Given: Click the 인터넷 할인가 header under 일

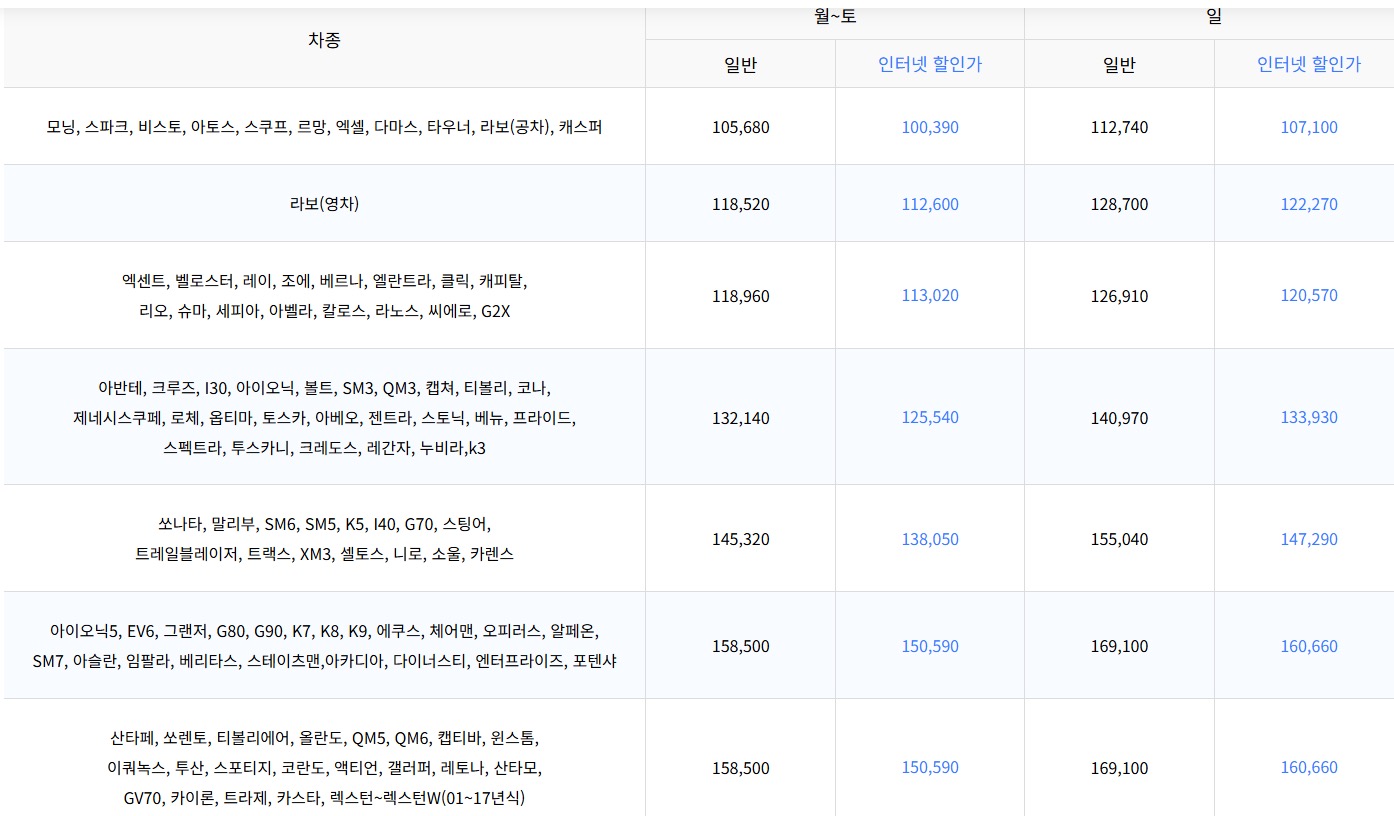Looking at the screenshot, I should point(1309,64).
